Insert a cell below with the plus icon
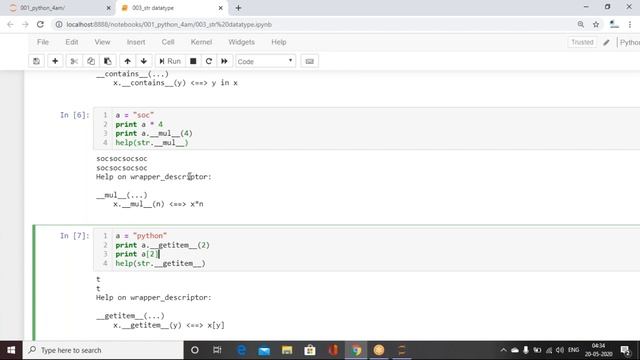This screenshot has height=360, width=640. [55, 61]
